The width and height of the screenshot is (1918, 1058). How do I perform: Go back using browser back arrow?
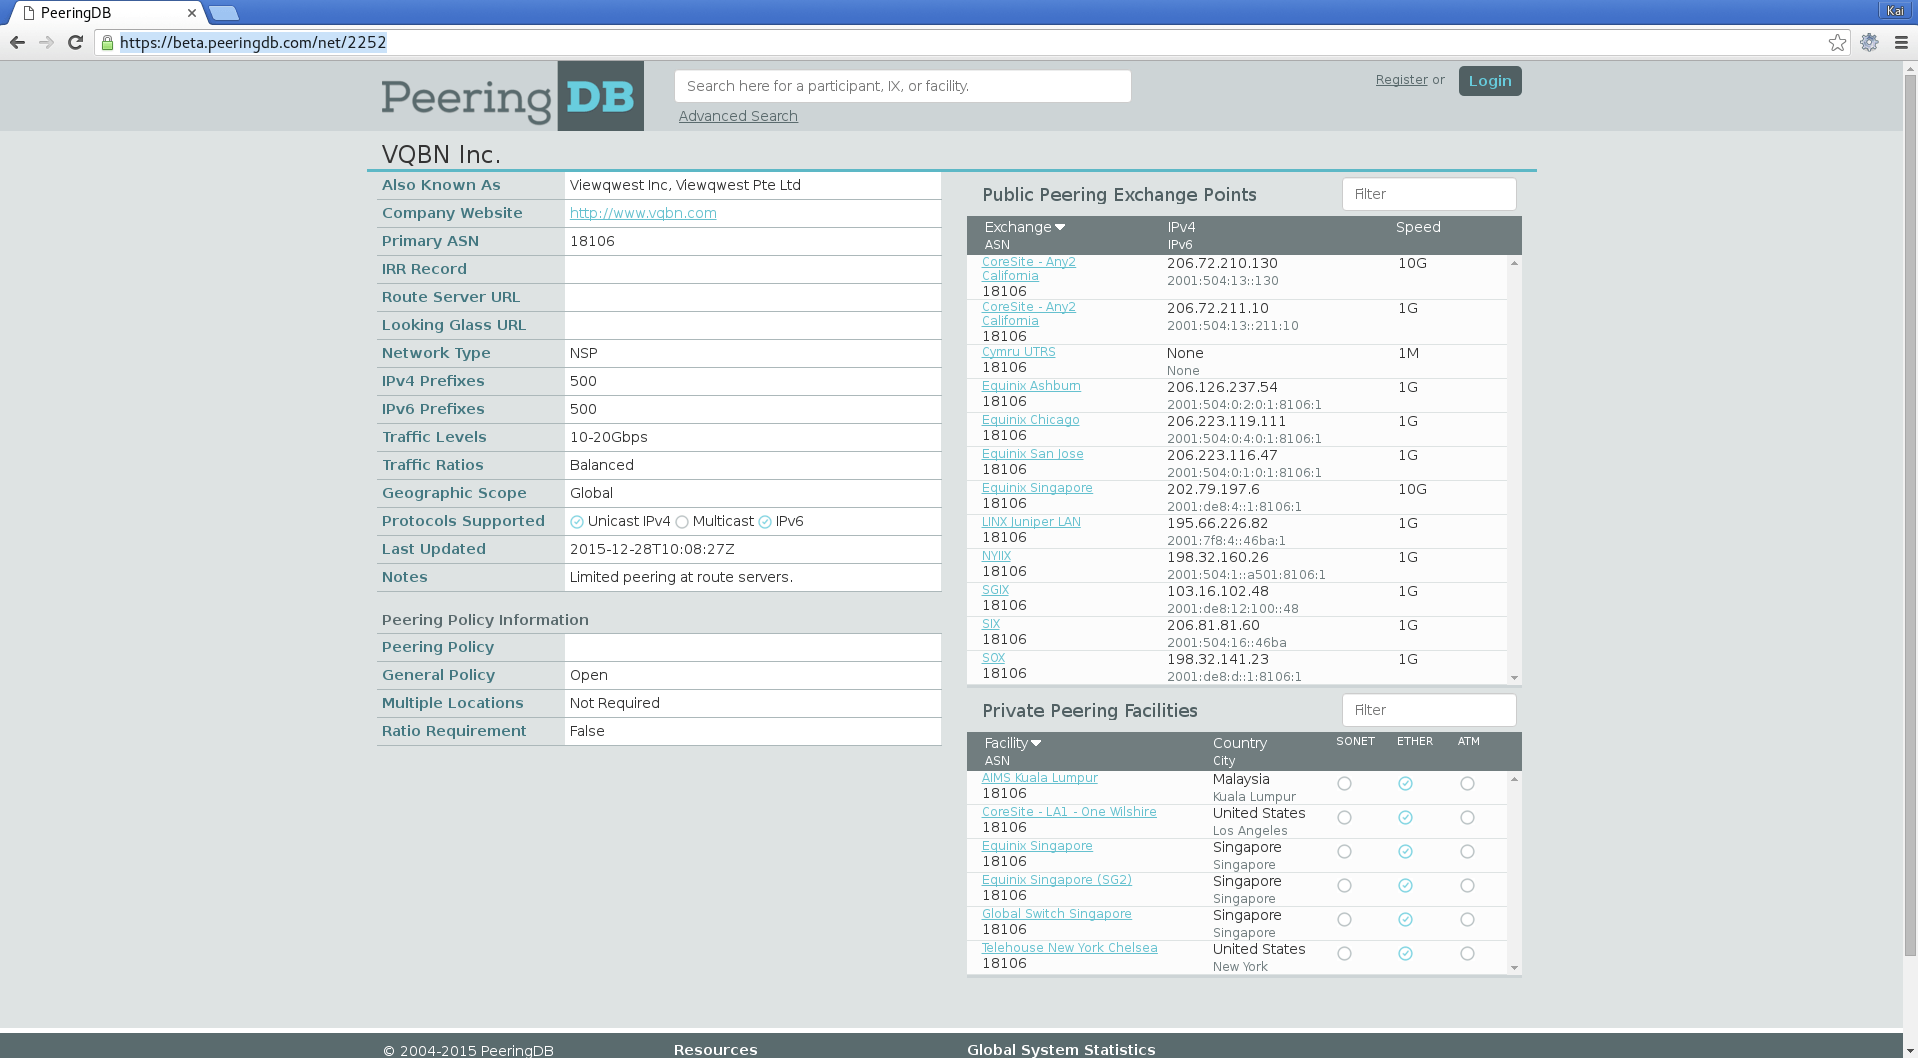tap(17, 42)
